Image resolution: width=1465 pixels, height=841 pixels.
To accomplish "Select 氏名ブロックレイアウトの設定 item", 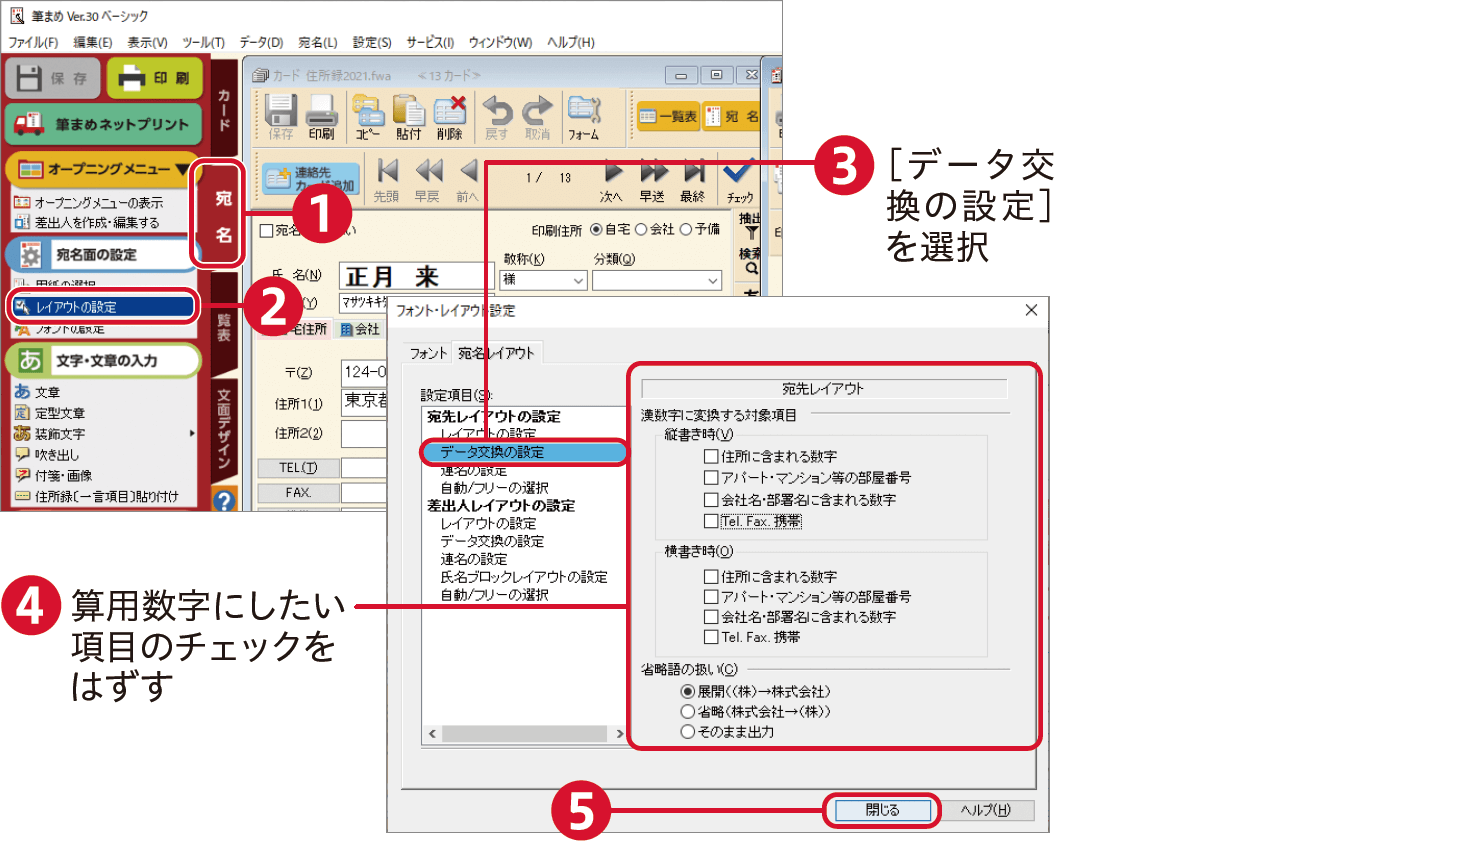I will point(524,577).
